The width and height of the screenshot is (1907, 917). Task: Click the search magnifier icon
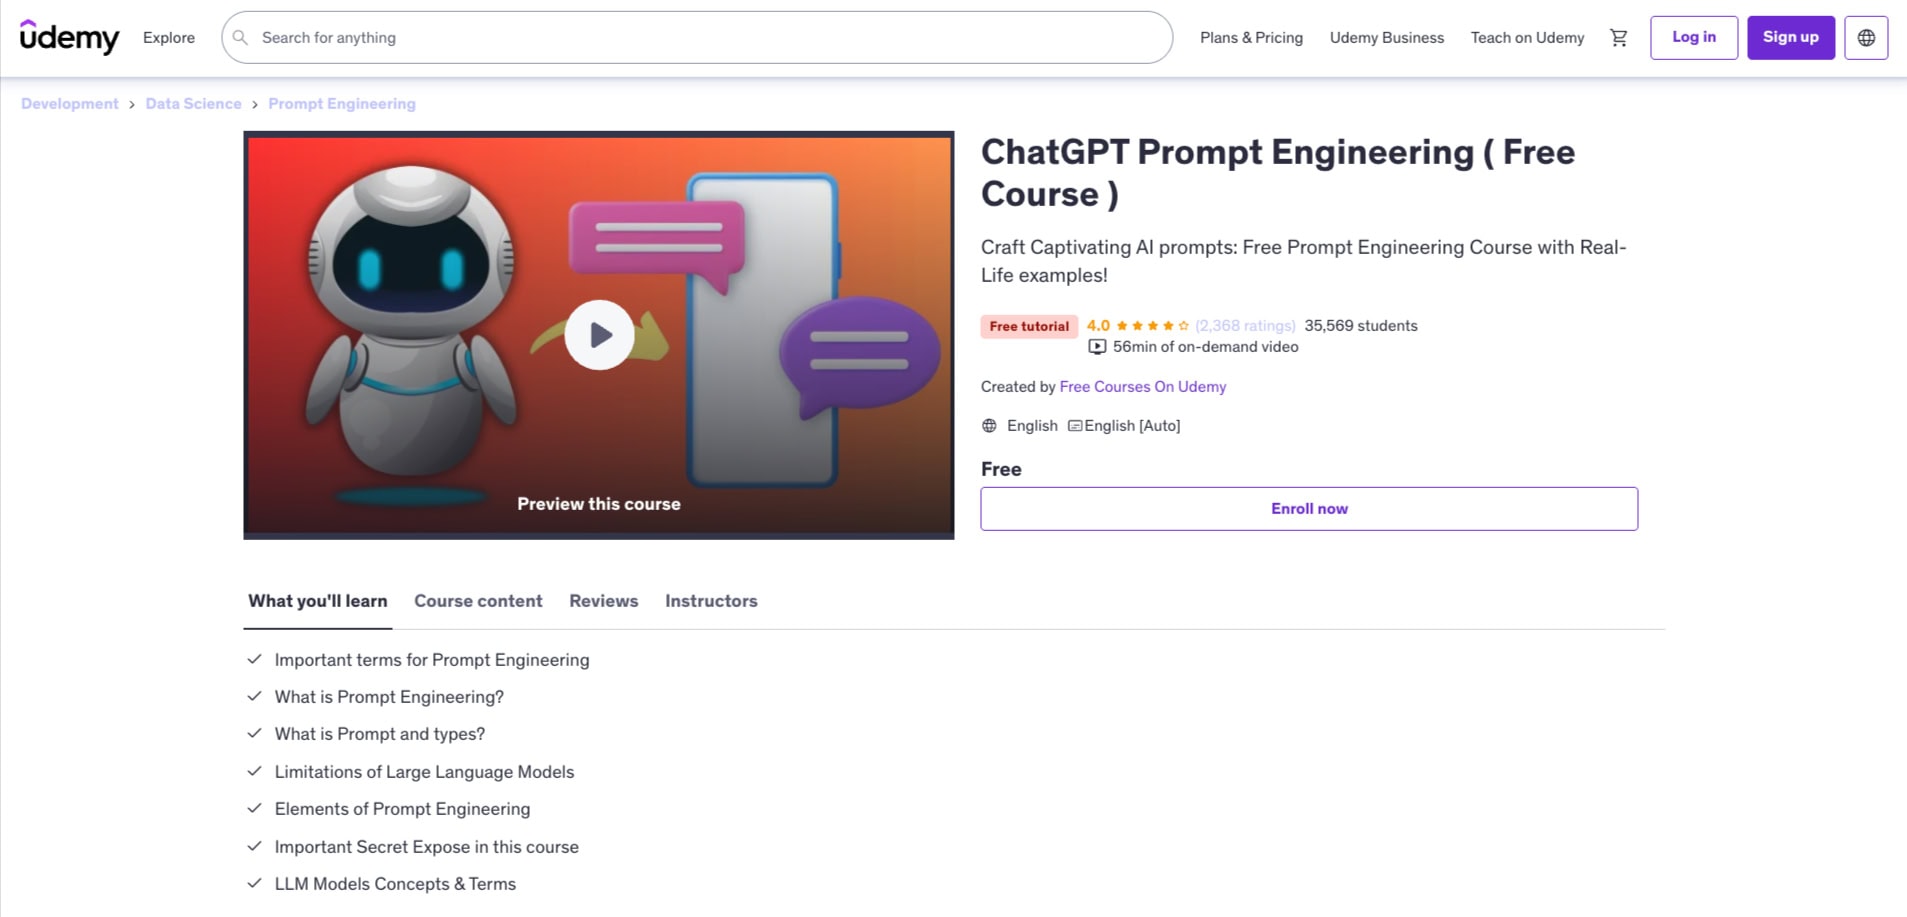240,38
